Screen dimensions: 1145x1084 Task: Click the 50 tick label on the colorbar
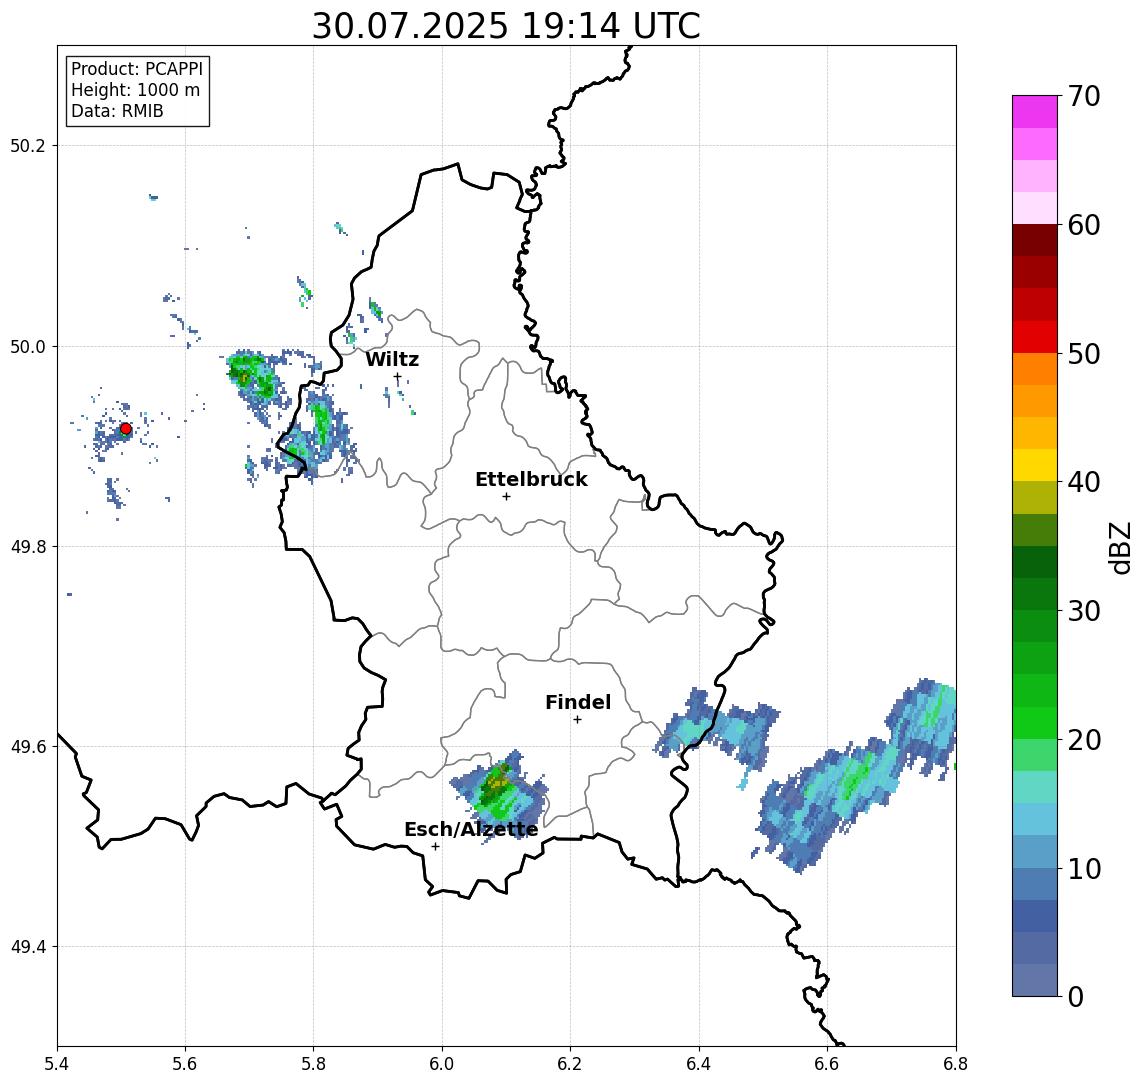(1084, 354)
